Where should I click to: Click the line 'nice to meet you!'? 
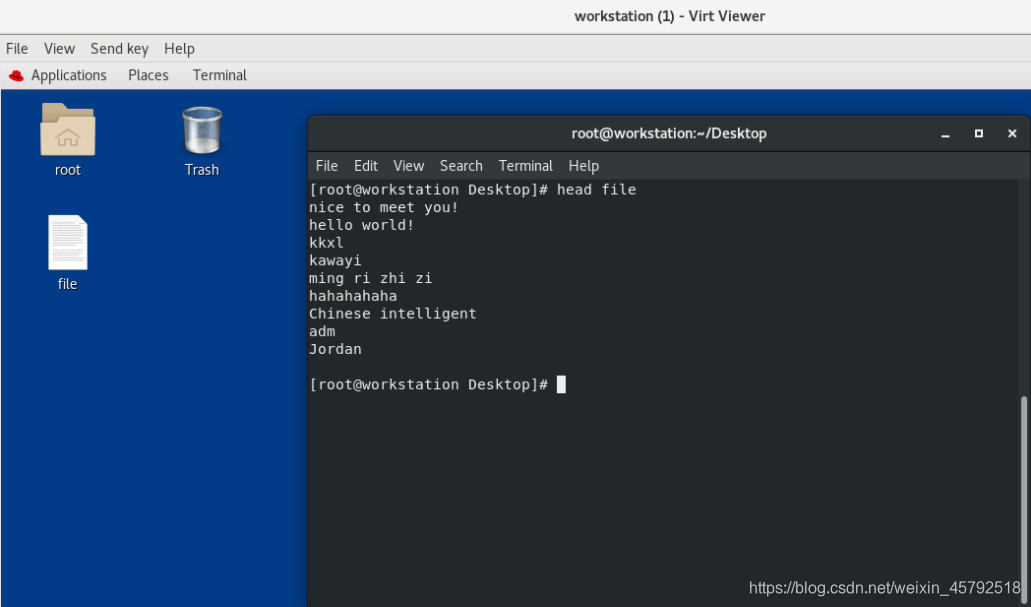coord(383,207)
